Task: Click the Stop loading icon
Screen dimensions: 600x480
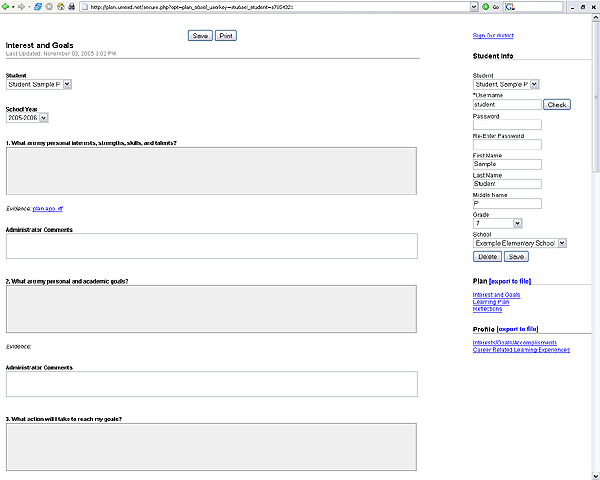Action: pyautogui.click(x=48, y=6)
